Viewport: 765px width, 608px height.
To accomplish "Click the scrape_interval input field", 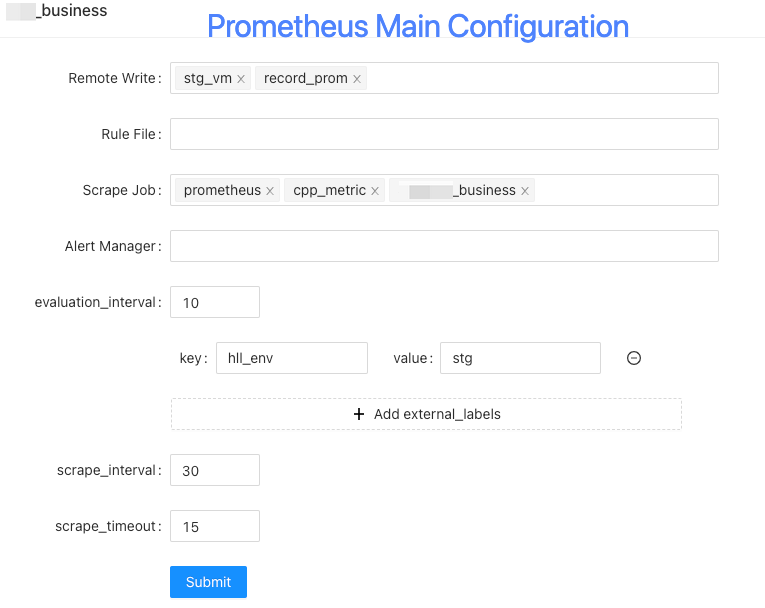I will point(215,470).
